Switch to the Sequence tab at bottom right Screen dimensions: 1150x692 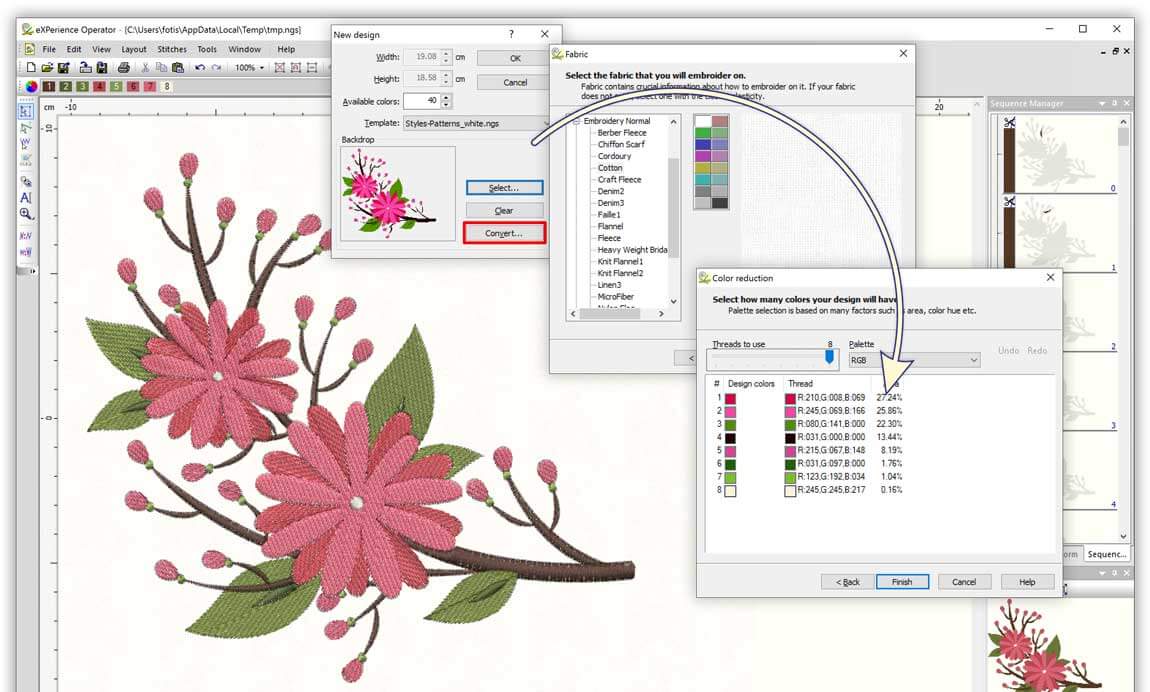point(1106,553)
